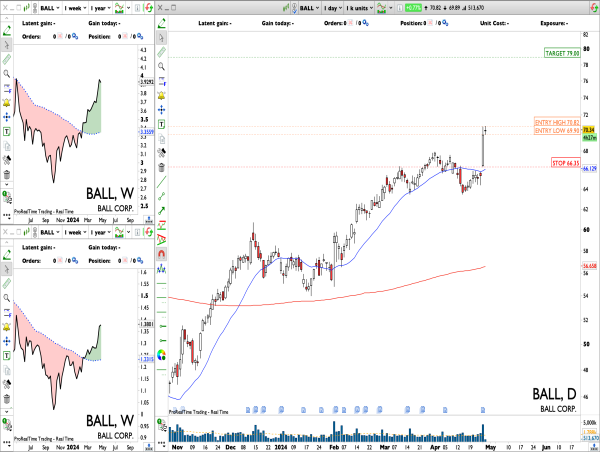Click the time-scale icon at daily chart corner

pos(593,447)
